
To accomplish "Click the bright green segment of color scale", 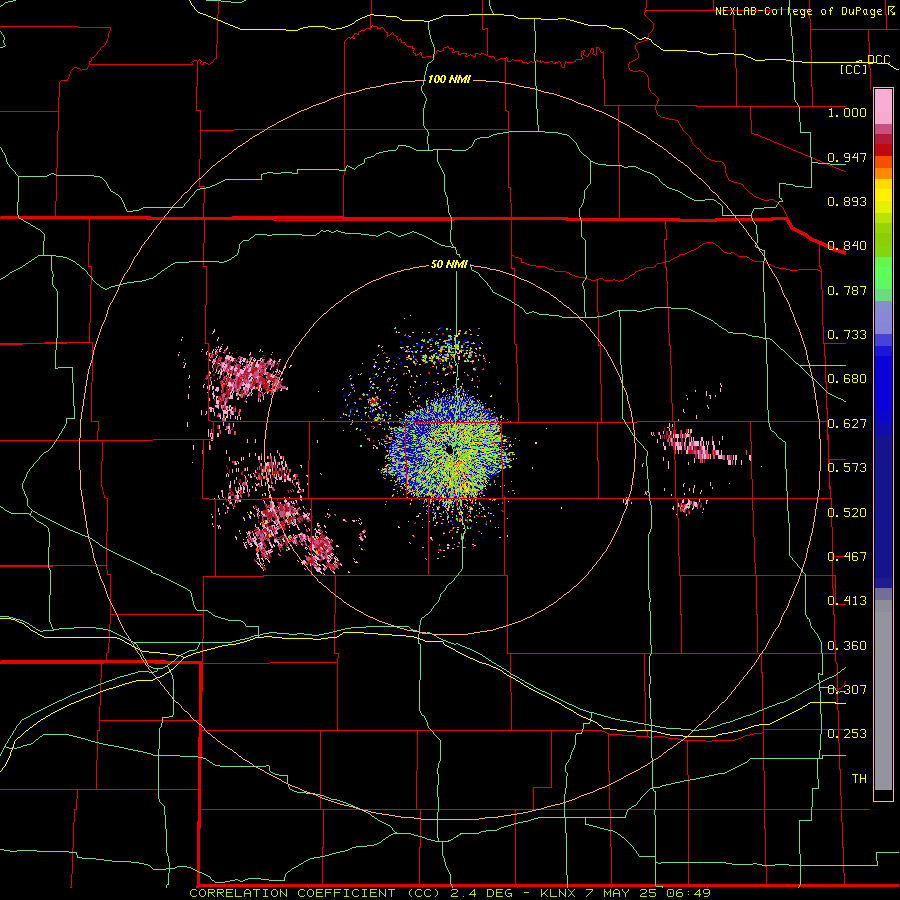I will coord(883,273).
